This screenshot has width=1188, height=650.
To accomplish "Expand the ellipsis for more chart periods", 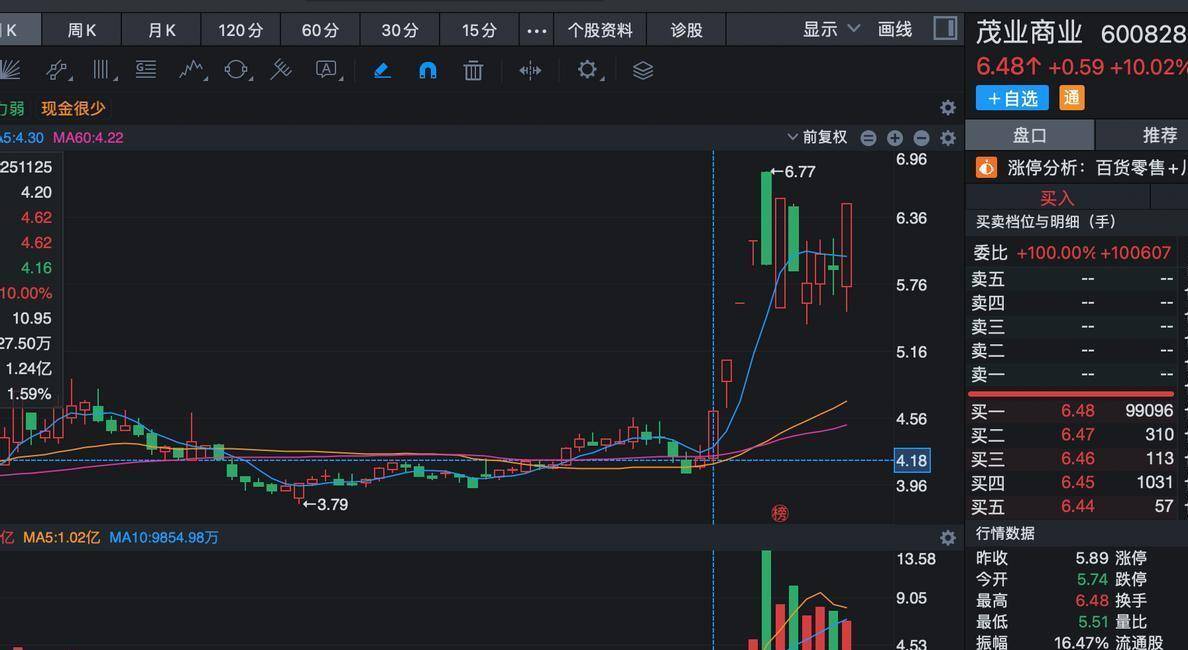I will point(536,30).
